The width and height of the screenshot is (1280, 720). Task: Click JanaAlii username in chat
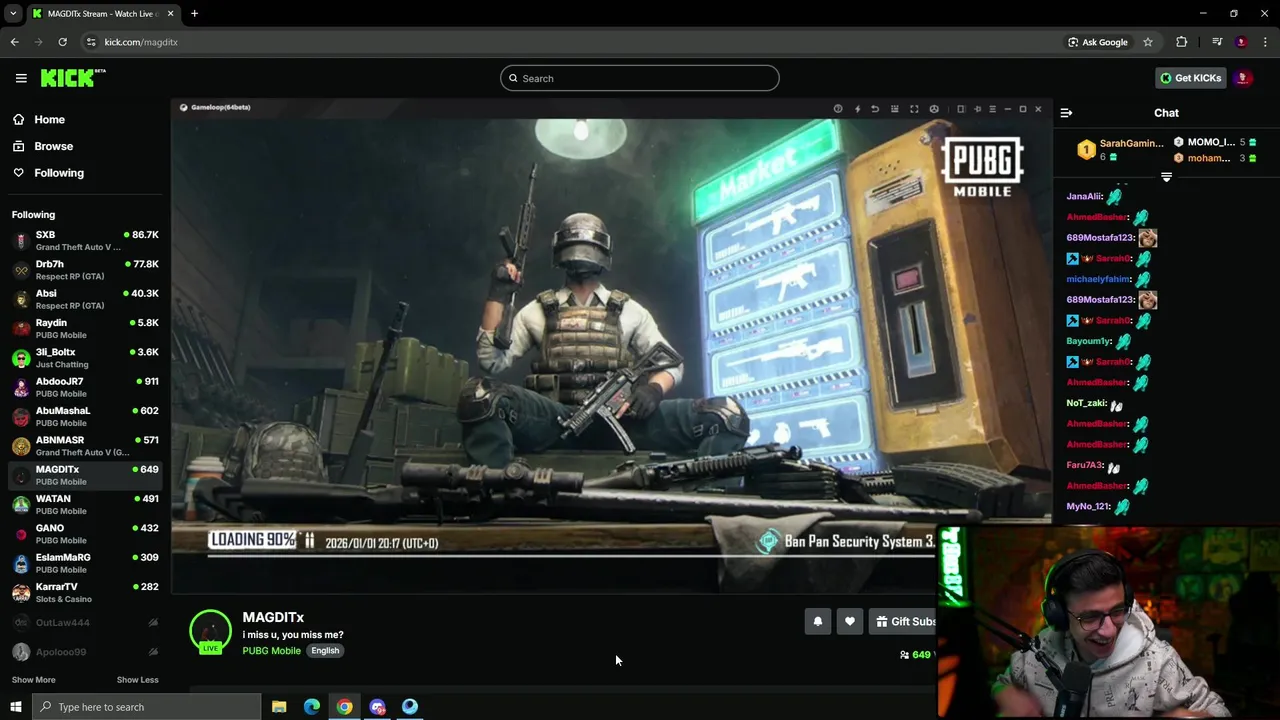pos(1084,196)
